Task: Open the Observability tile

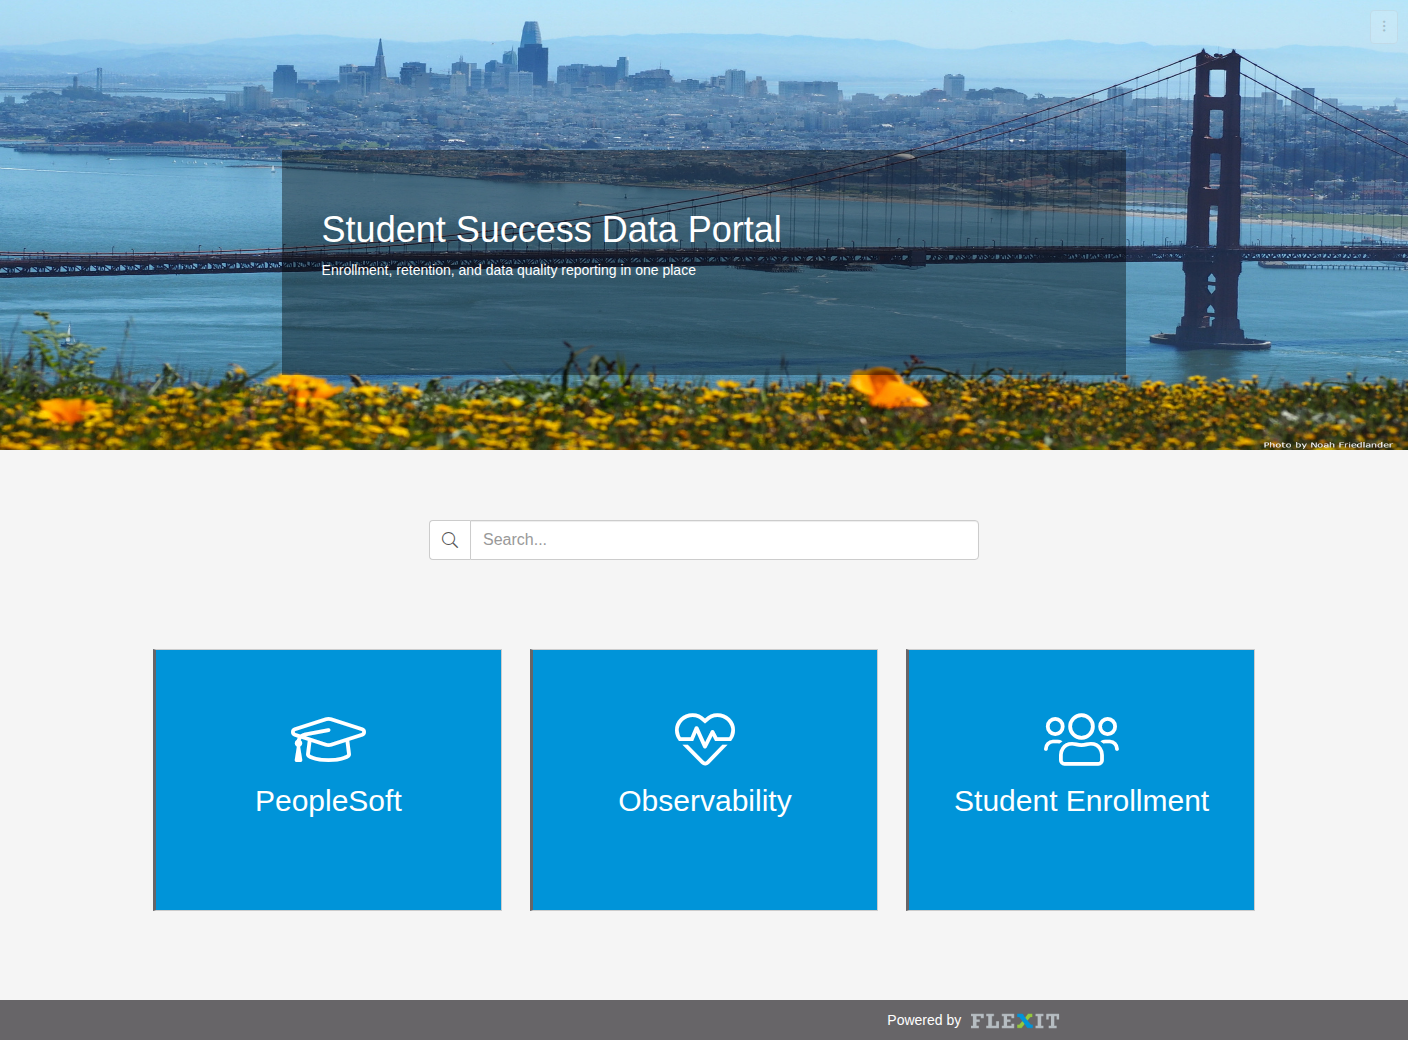Action: [704, 780]
